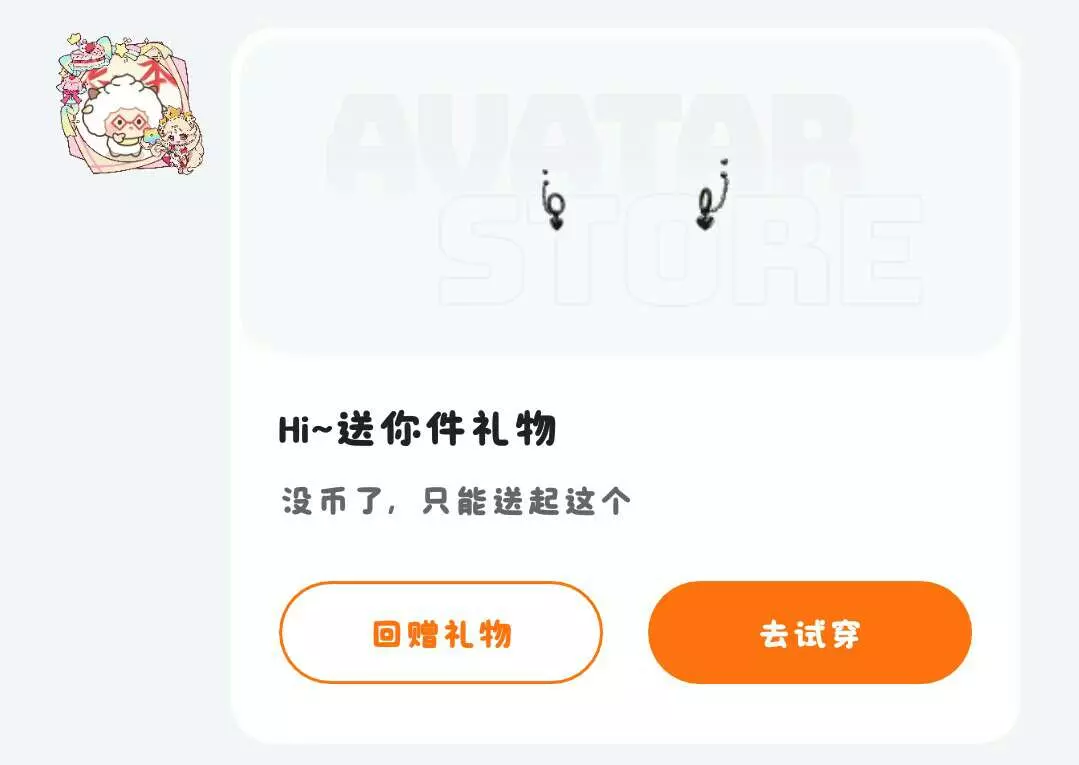The height and width of the screenshot is (765, 1079).
Task: Click the STORE watermark text
Action: 680,250
